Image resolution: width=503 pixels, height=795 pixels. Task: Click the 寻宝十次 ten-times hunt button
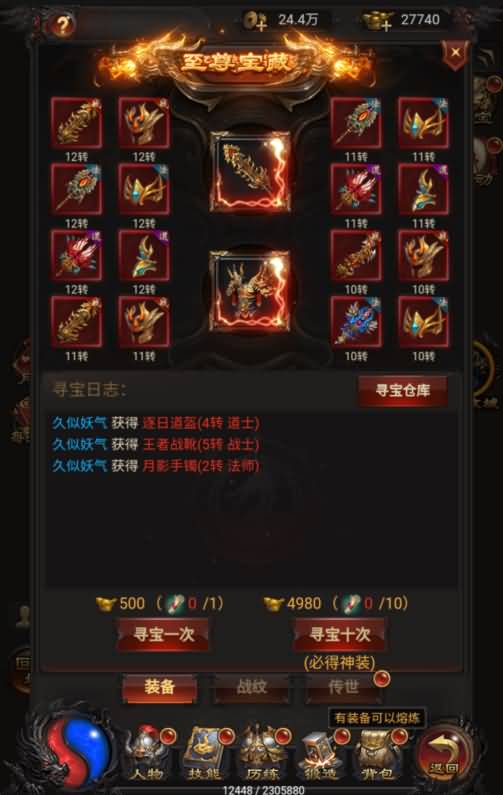pos(340,634)
